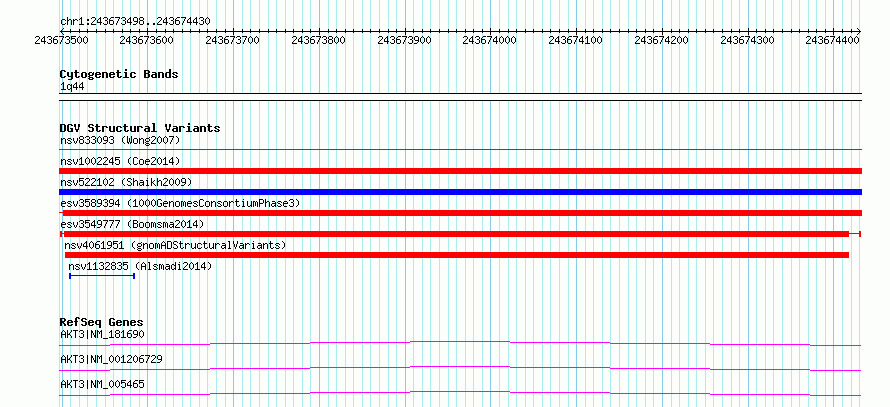The height and width of the screenshot is (407, 890).
Task: Click ruler position 243674000
Action: tap(490, 40)
